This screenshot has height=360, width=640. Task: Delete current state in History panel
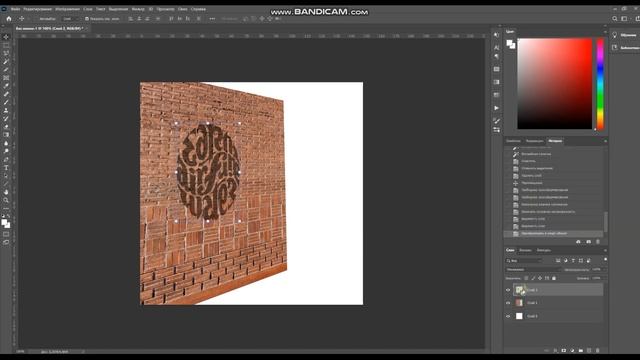[x=598, y=242]
